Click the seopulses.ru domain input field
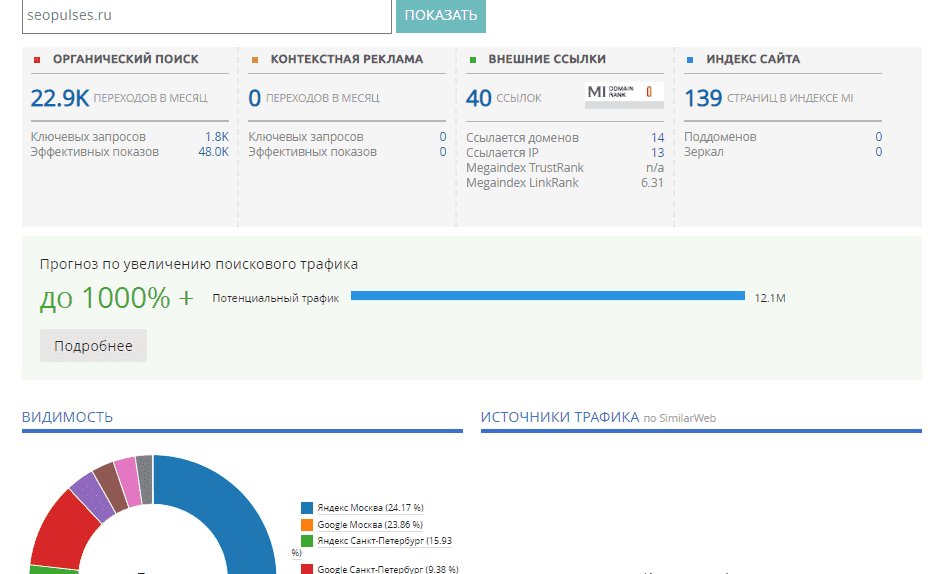The height and width of the screenshot is (574, 932). click(x=206, y=16)
